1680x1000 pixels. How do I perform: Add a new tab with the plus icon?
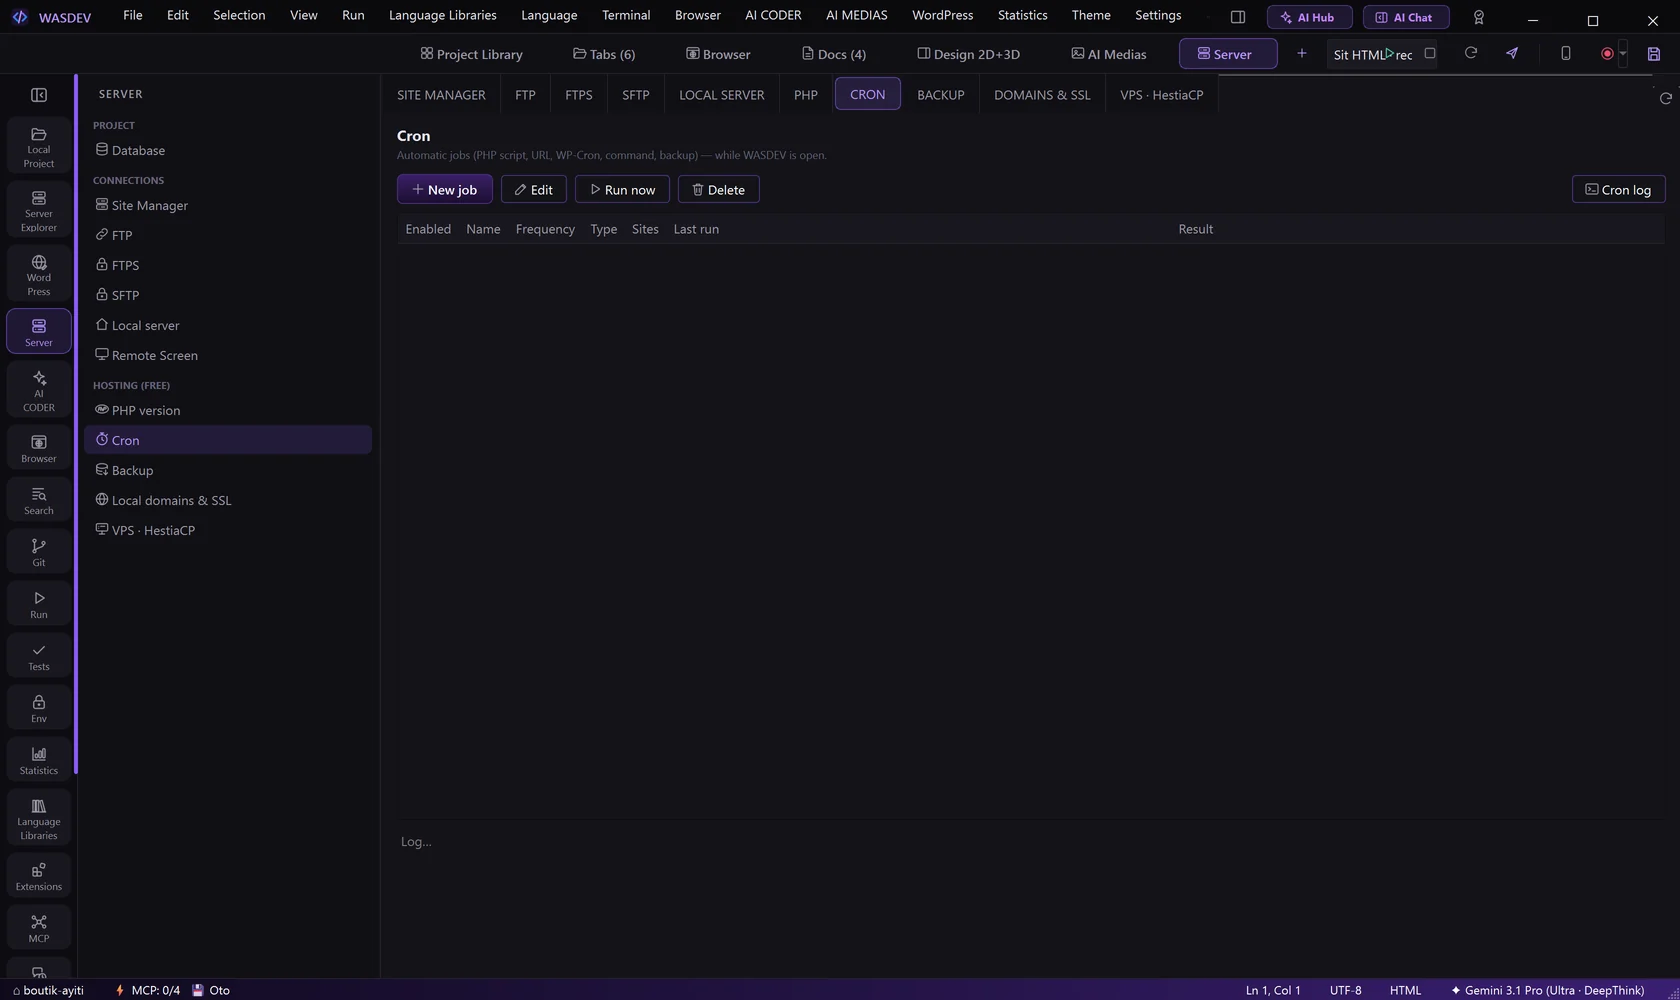[x=1301, y=54]
